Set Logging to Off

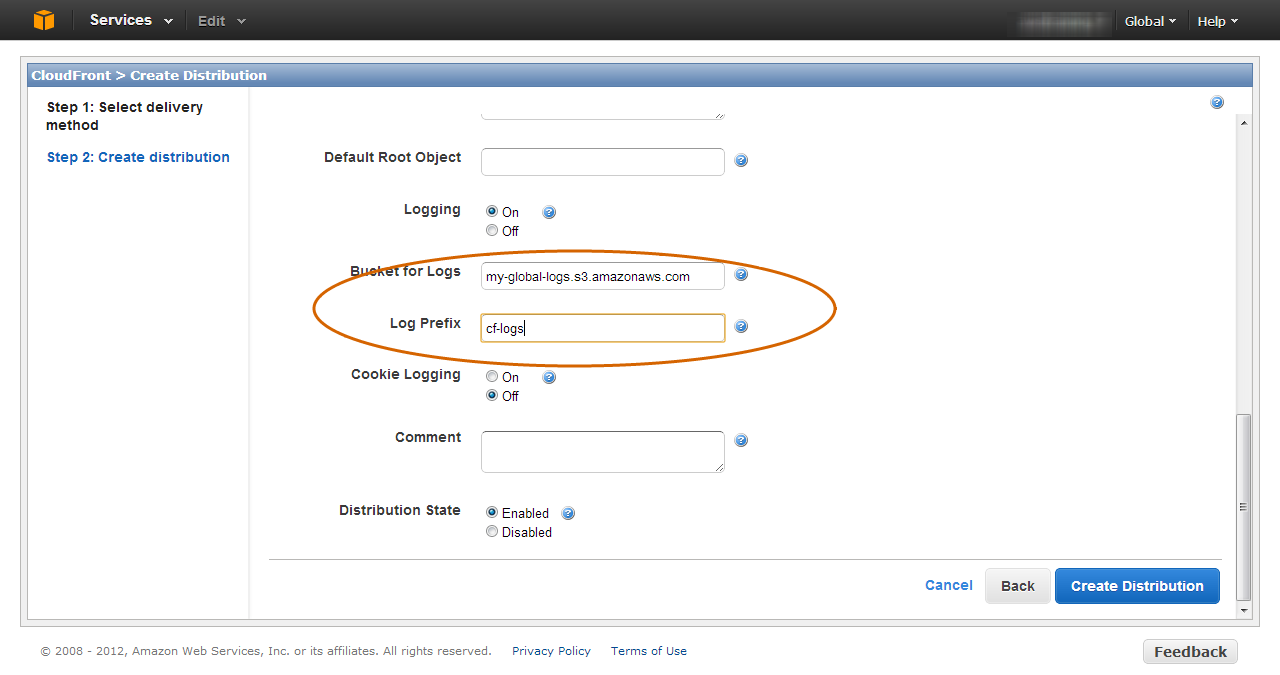[x=492, y=231]
